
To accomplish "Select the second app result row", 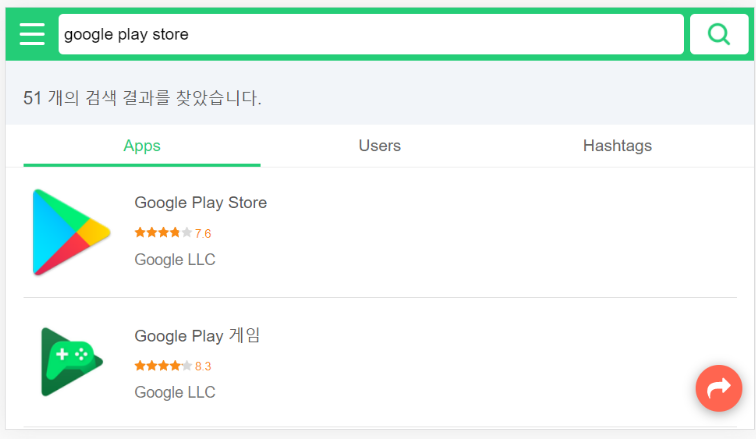I will click(380, 362).
